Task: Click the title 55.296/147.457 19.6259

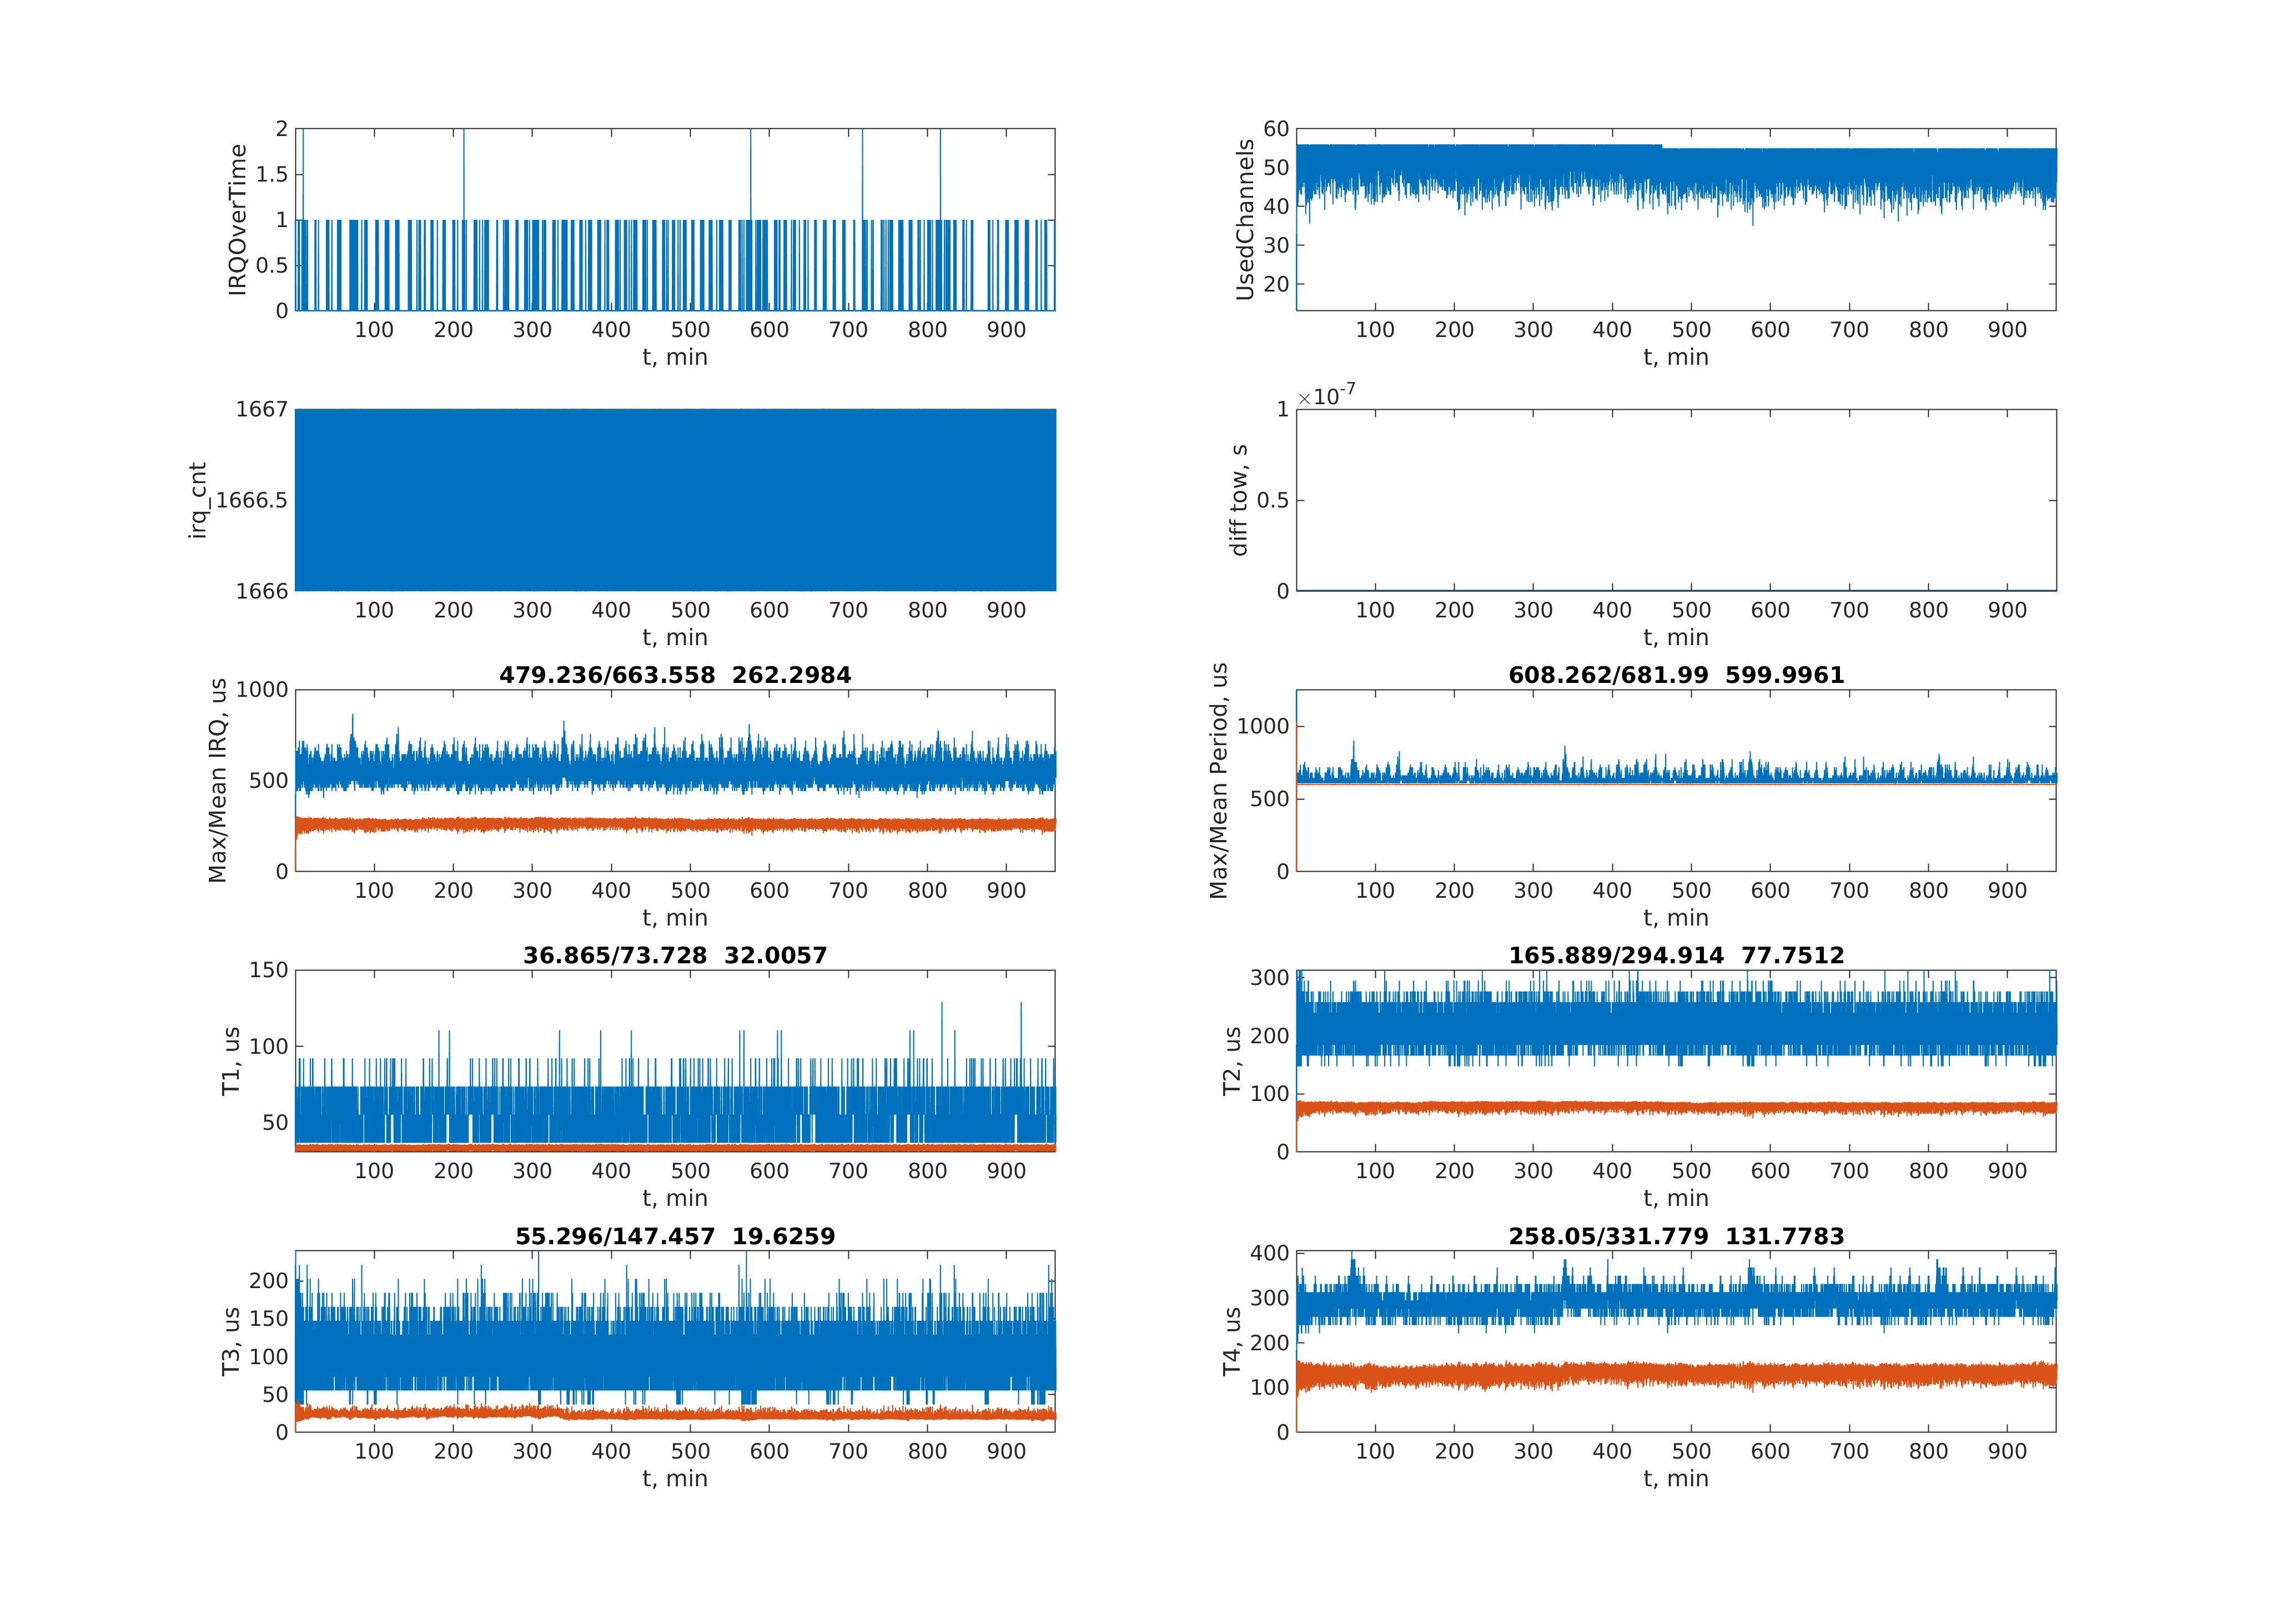Action: coord(675,1236)
